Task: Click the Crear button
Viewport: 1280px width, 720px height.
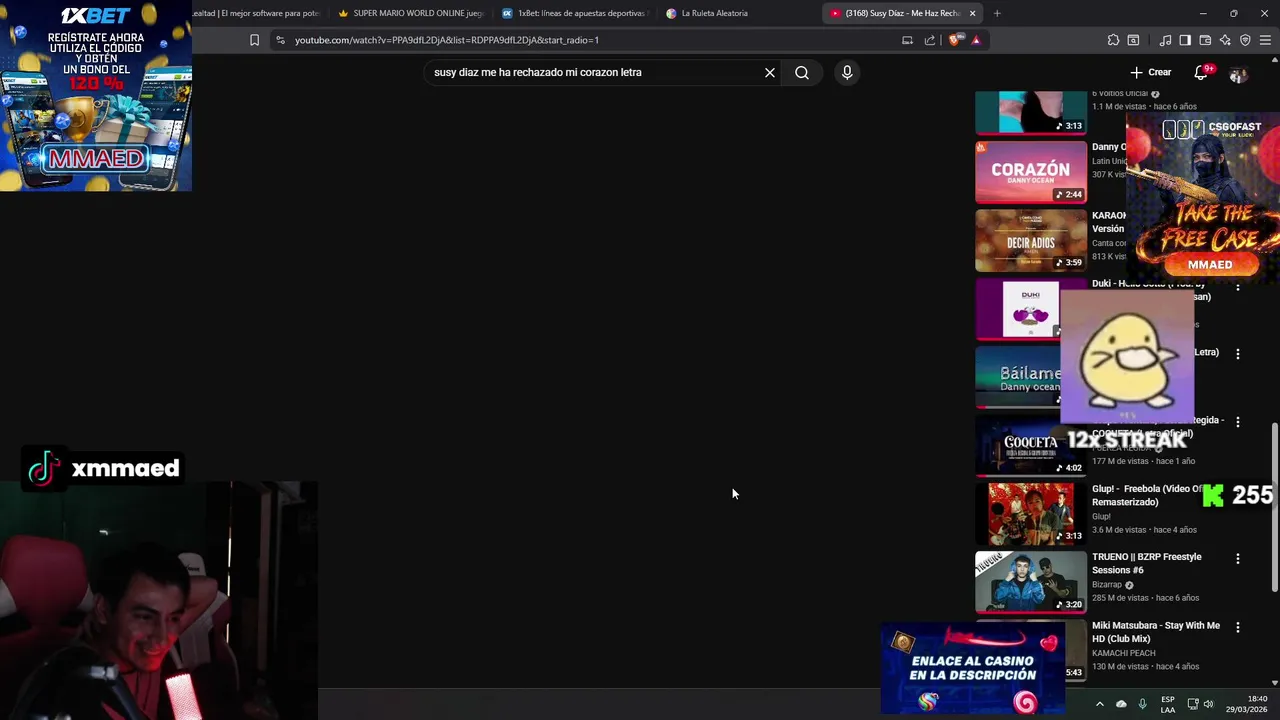Action: coord(1150,72)
